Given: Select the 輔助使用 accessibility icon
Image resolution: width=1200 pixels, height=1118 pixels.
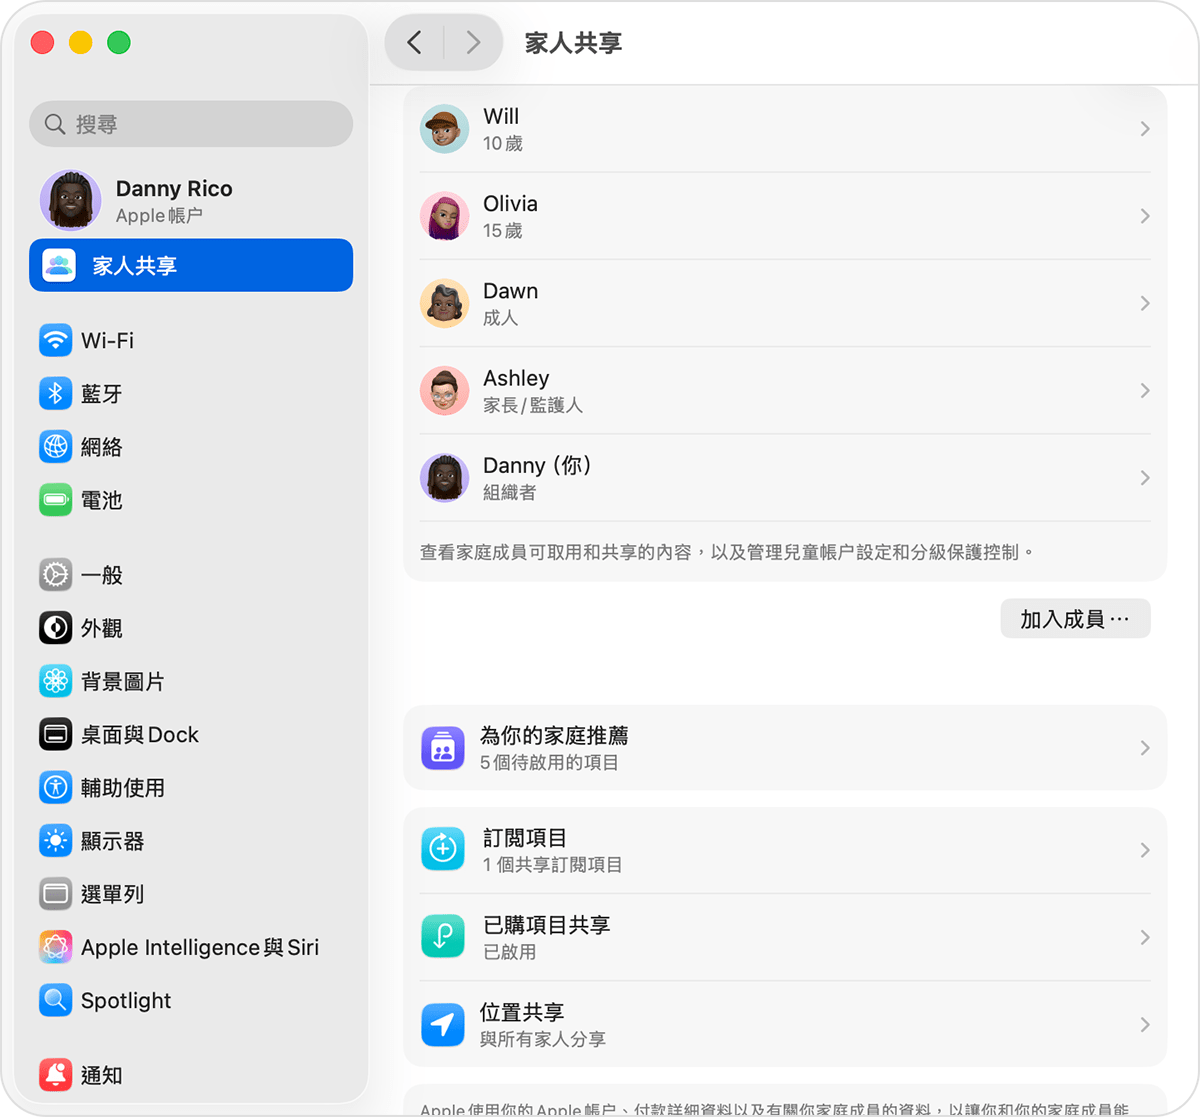Looking at the screenshot, I should tap(55, 787).
